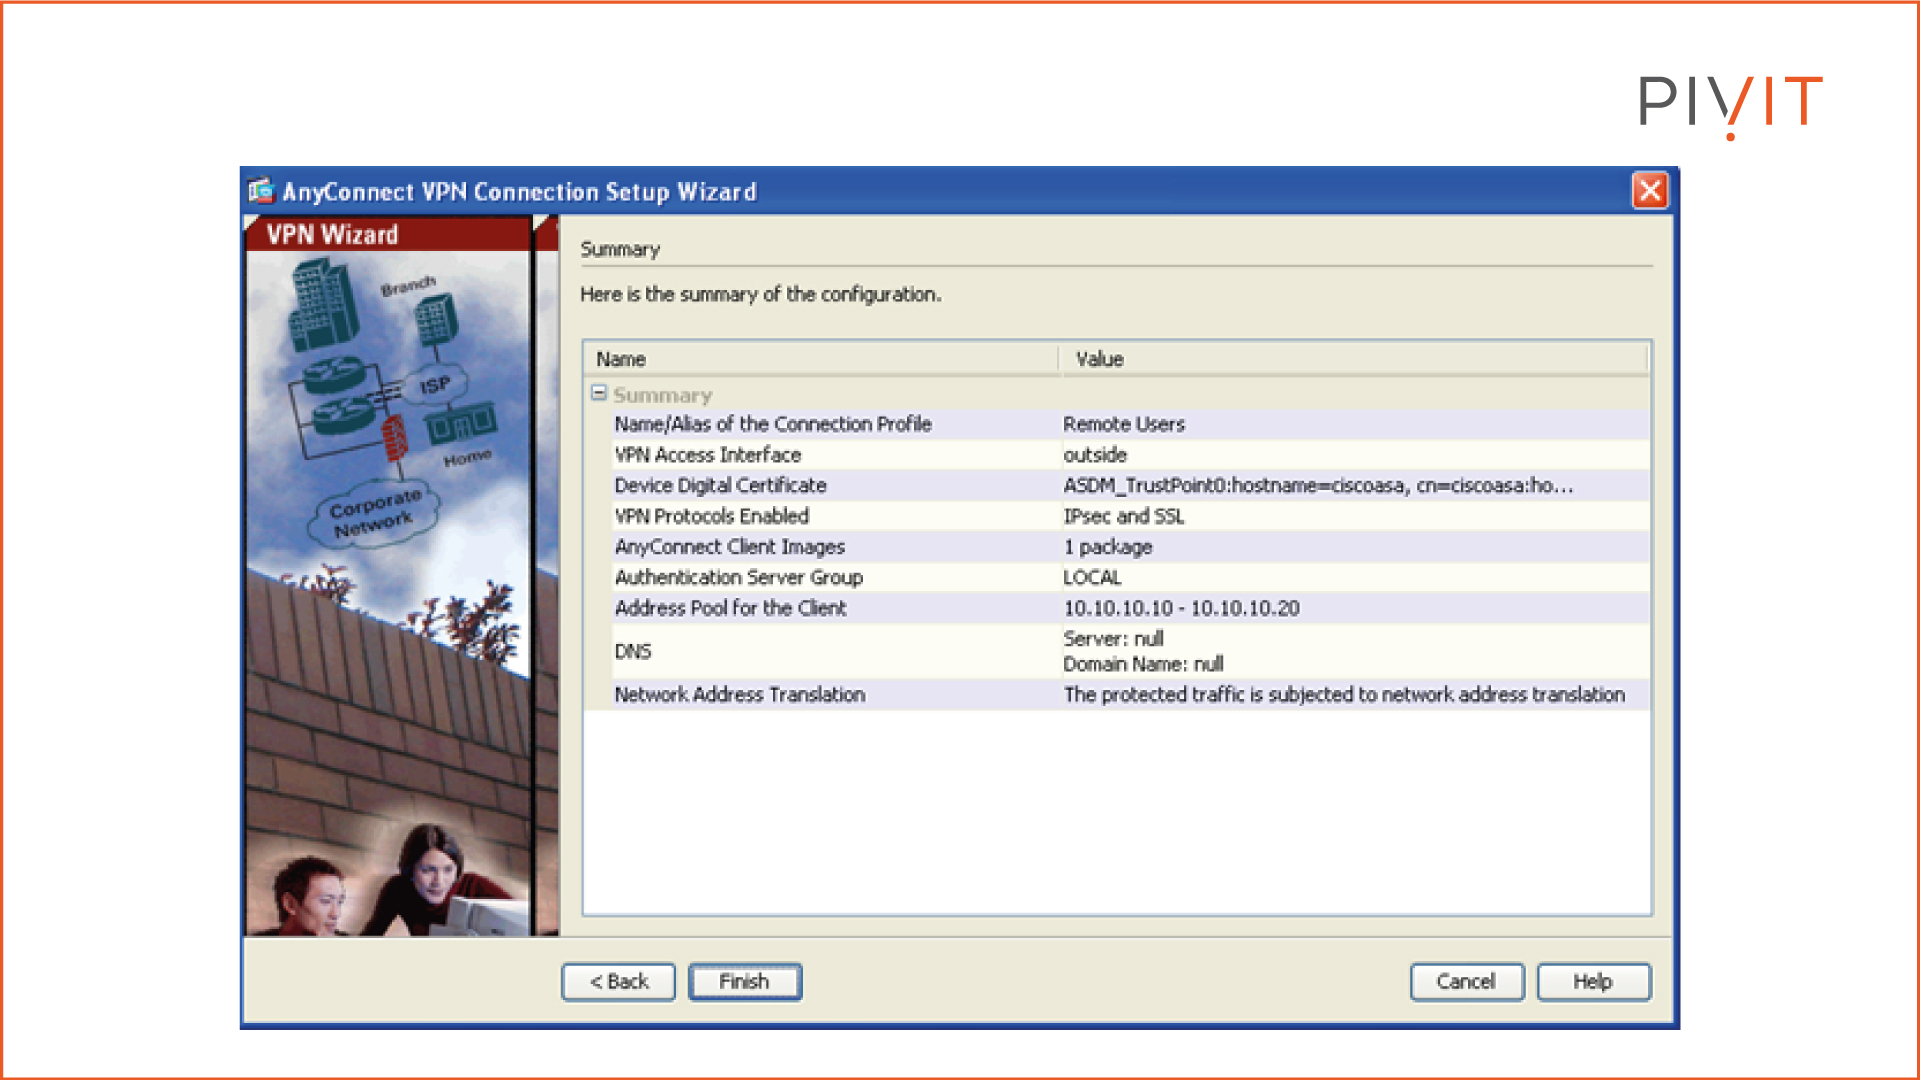
Task: Click the ISP cloud in the sidebar illustration
Action: (x=437, y=384)
